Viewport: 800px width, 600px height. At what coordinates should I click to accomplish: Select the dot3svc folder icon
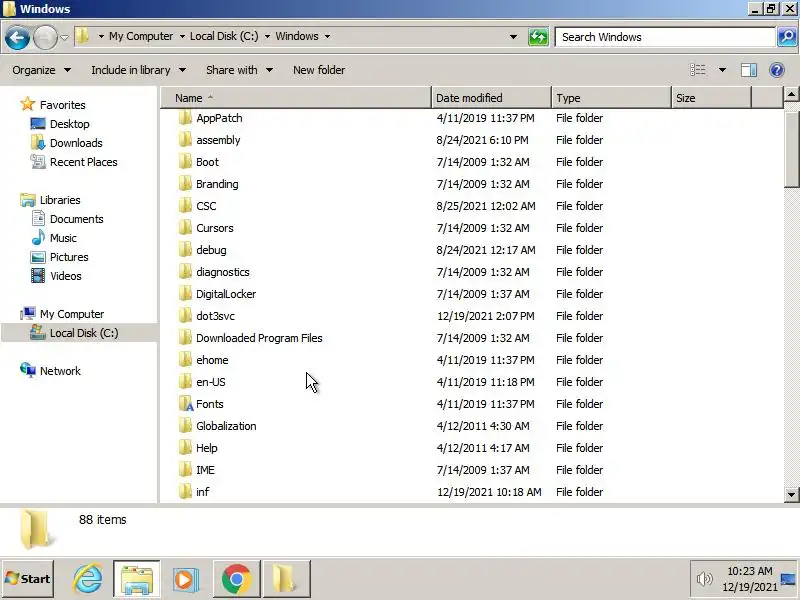click(x=185, y=316)
